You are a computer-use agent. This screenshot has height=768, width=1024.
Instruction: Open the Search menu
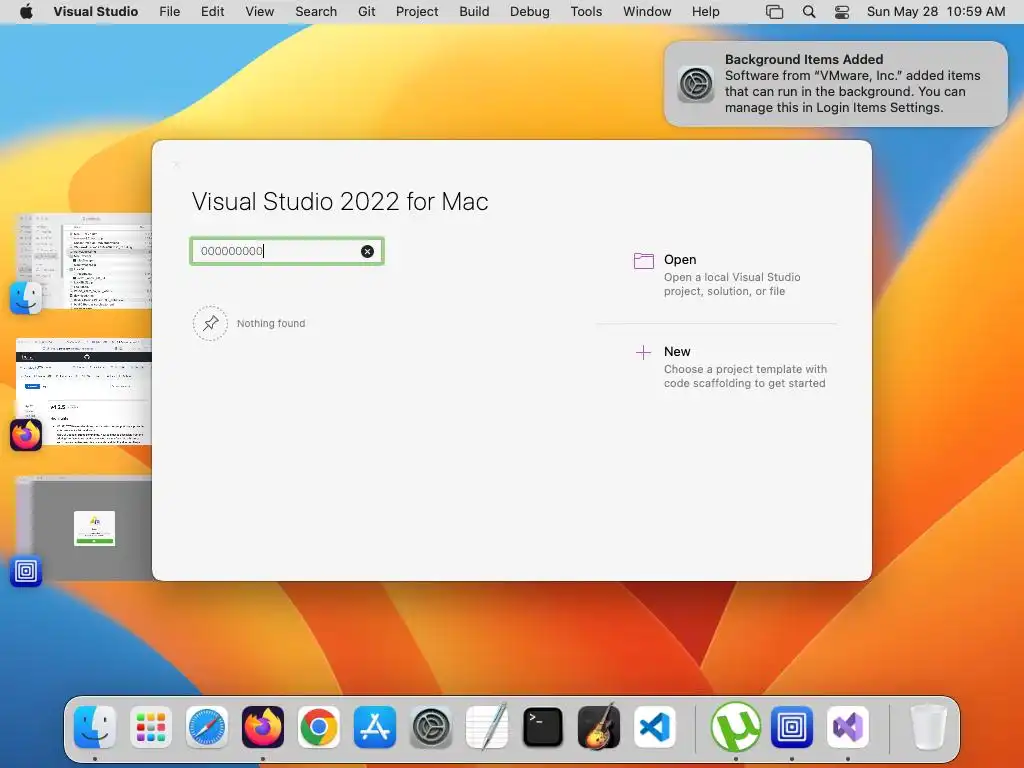pos(316,12)
